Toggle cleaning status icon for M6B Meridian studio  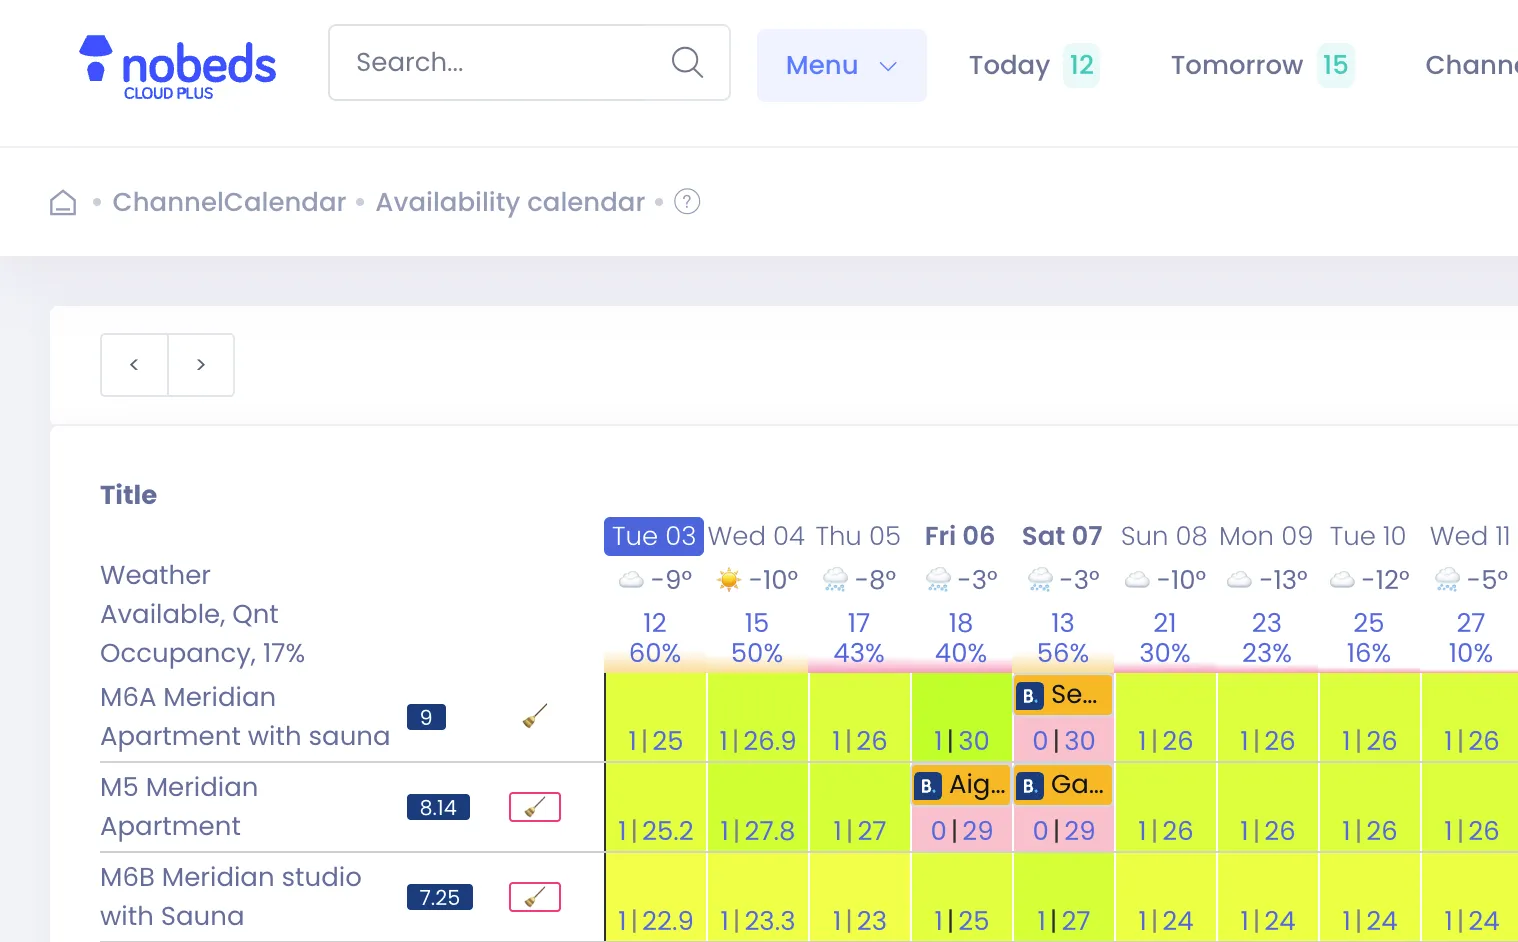point(535,897)
